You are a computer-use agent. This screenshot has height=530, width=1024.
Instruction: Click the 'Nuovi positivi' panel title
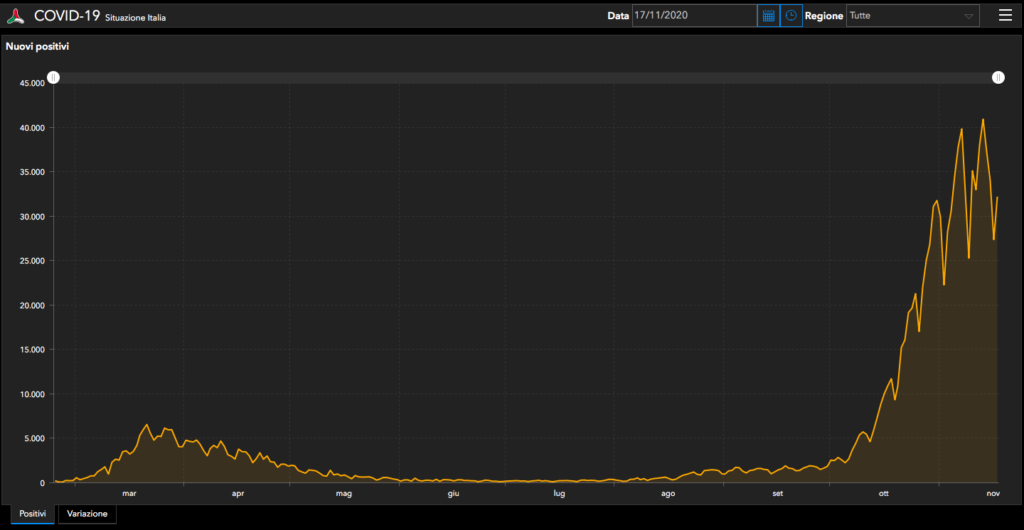[37, 46]
